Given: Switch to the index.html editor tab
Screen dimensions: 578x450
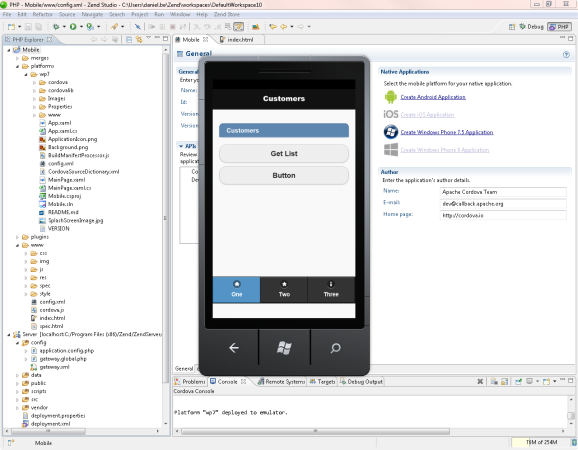Looking at the screenshot, I should click(x=240, y=39).
